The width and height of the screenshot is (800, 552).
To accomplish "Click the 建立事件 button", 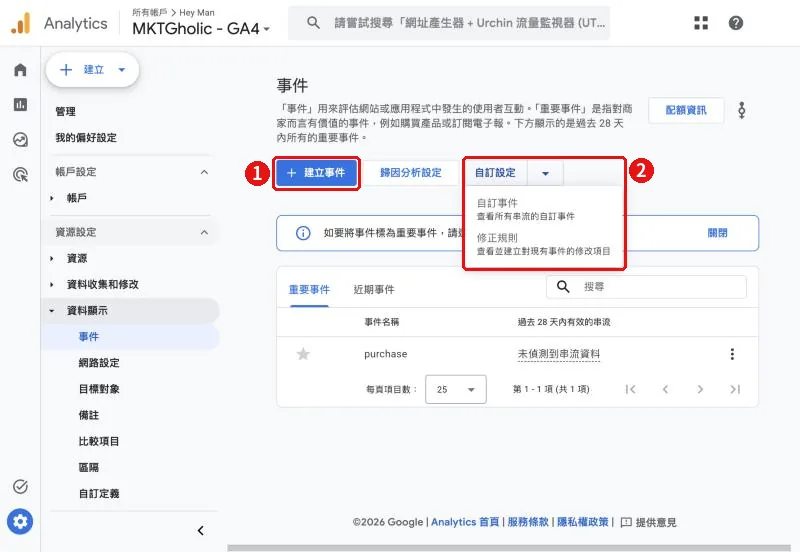I will point(316,173).
